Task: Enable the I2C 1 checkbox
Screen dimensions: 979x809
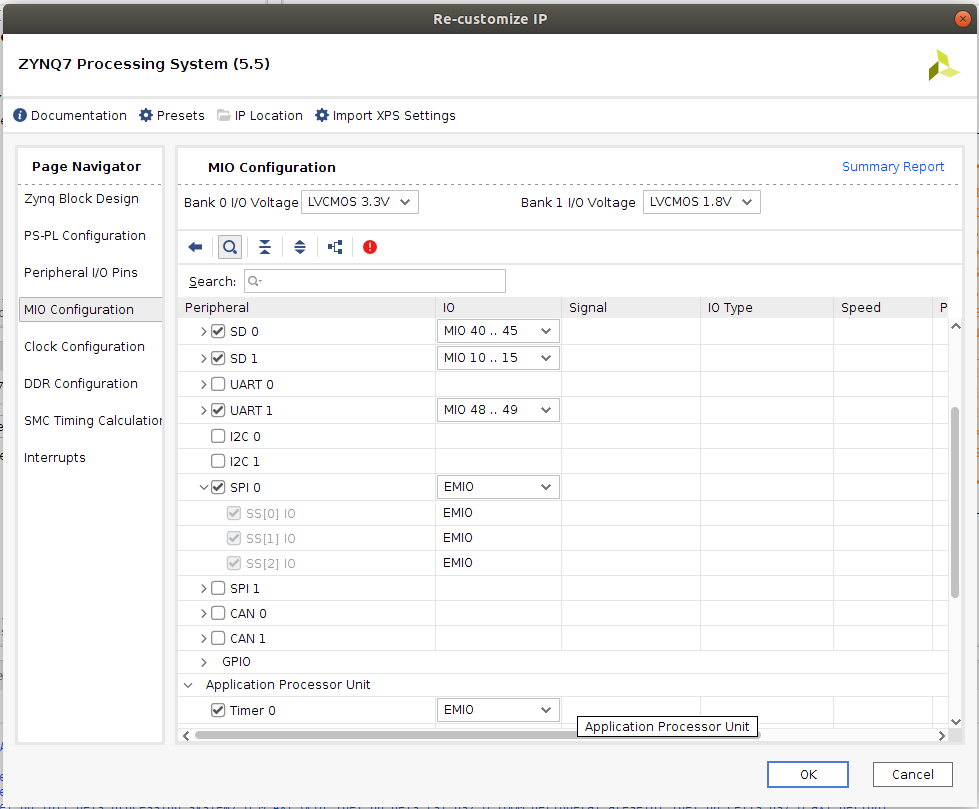Action: [x=218, y=461]
